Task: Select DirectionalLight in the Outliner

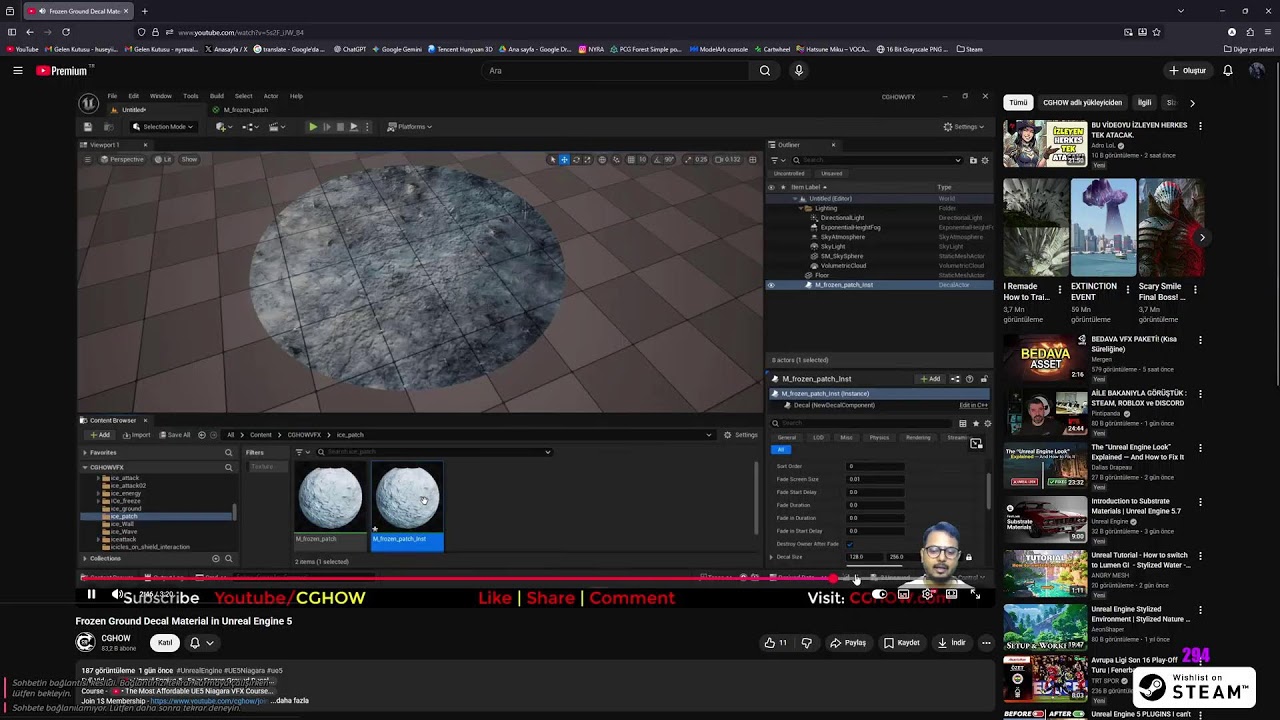Action: (x=842, y=218)
